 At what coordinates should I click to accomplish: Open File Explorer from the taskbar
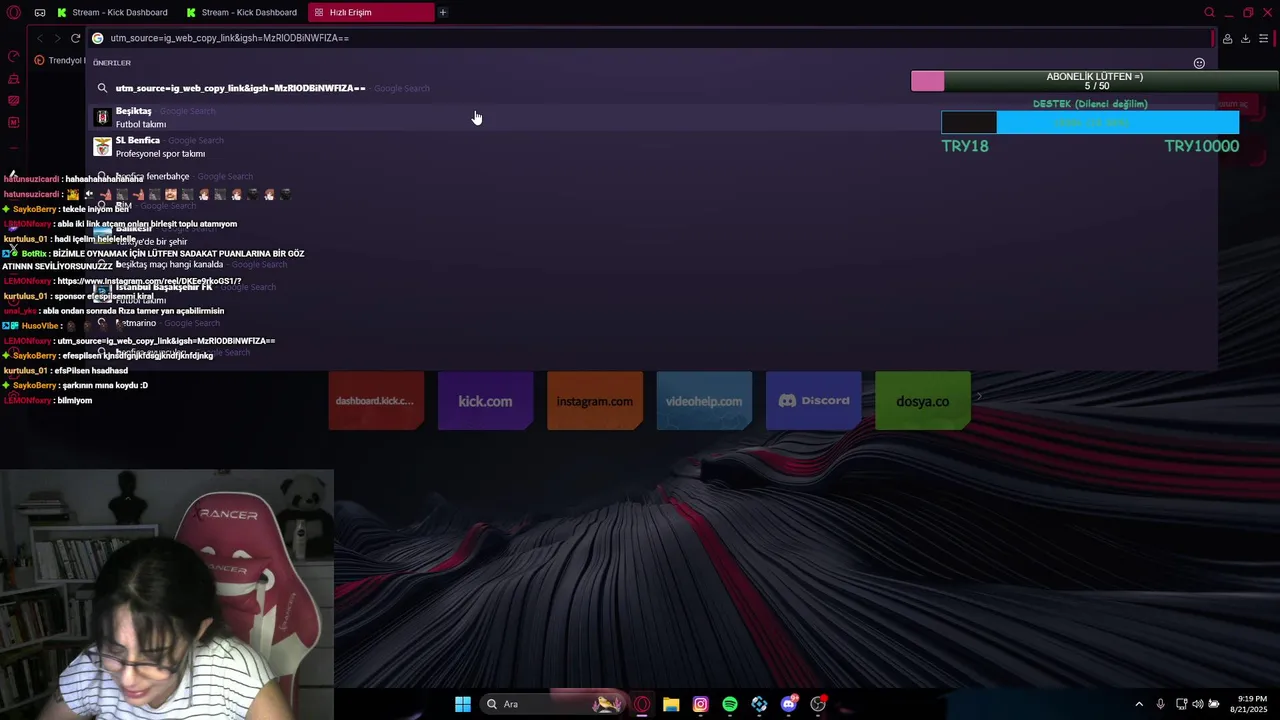[671, 704]
